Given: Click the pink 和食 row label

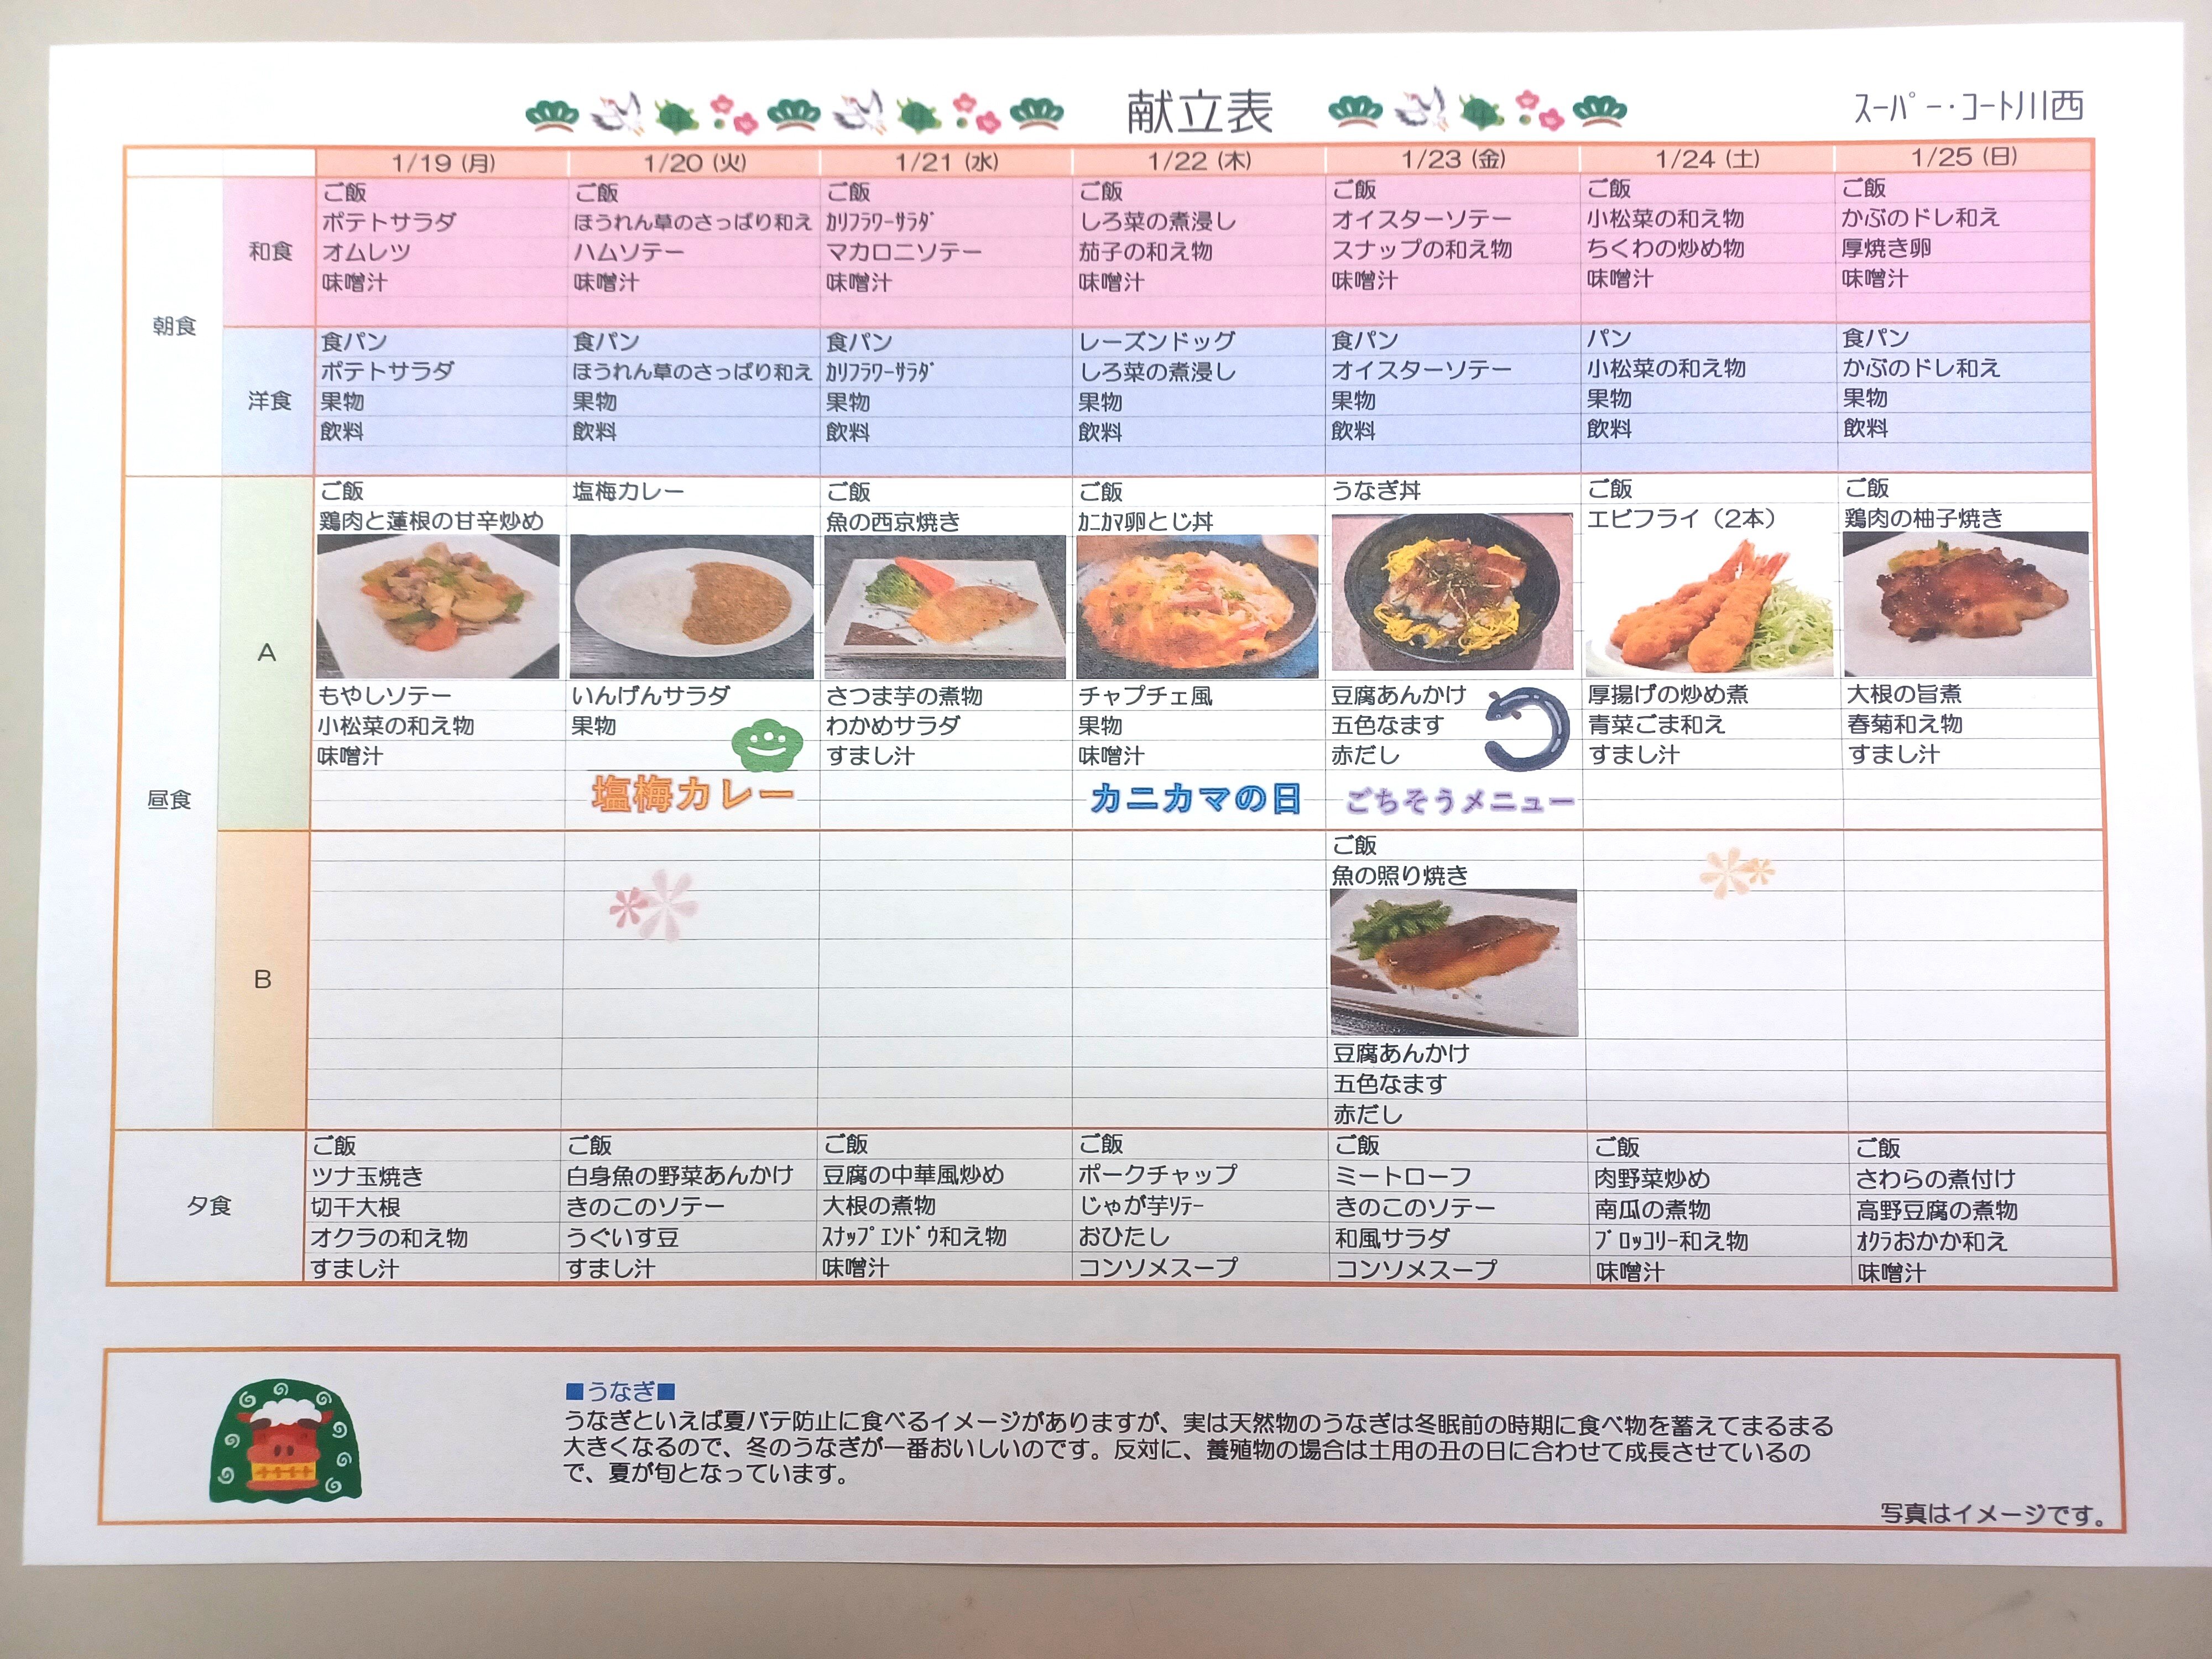Looking at the screenshot, I should click(270, 252).
